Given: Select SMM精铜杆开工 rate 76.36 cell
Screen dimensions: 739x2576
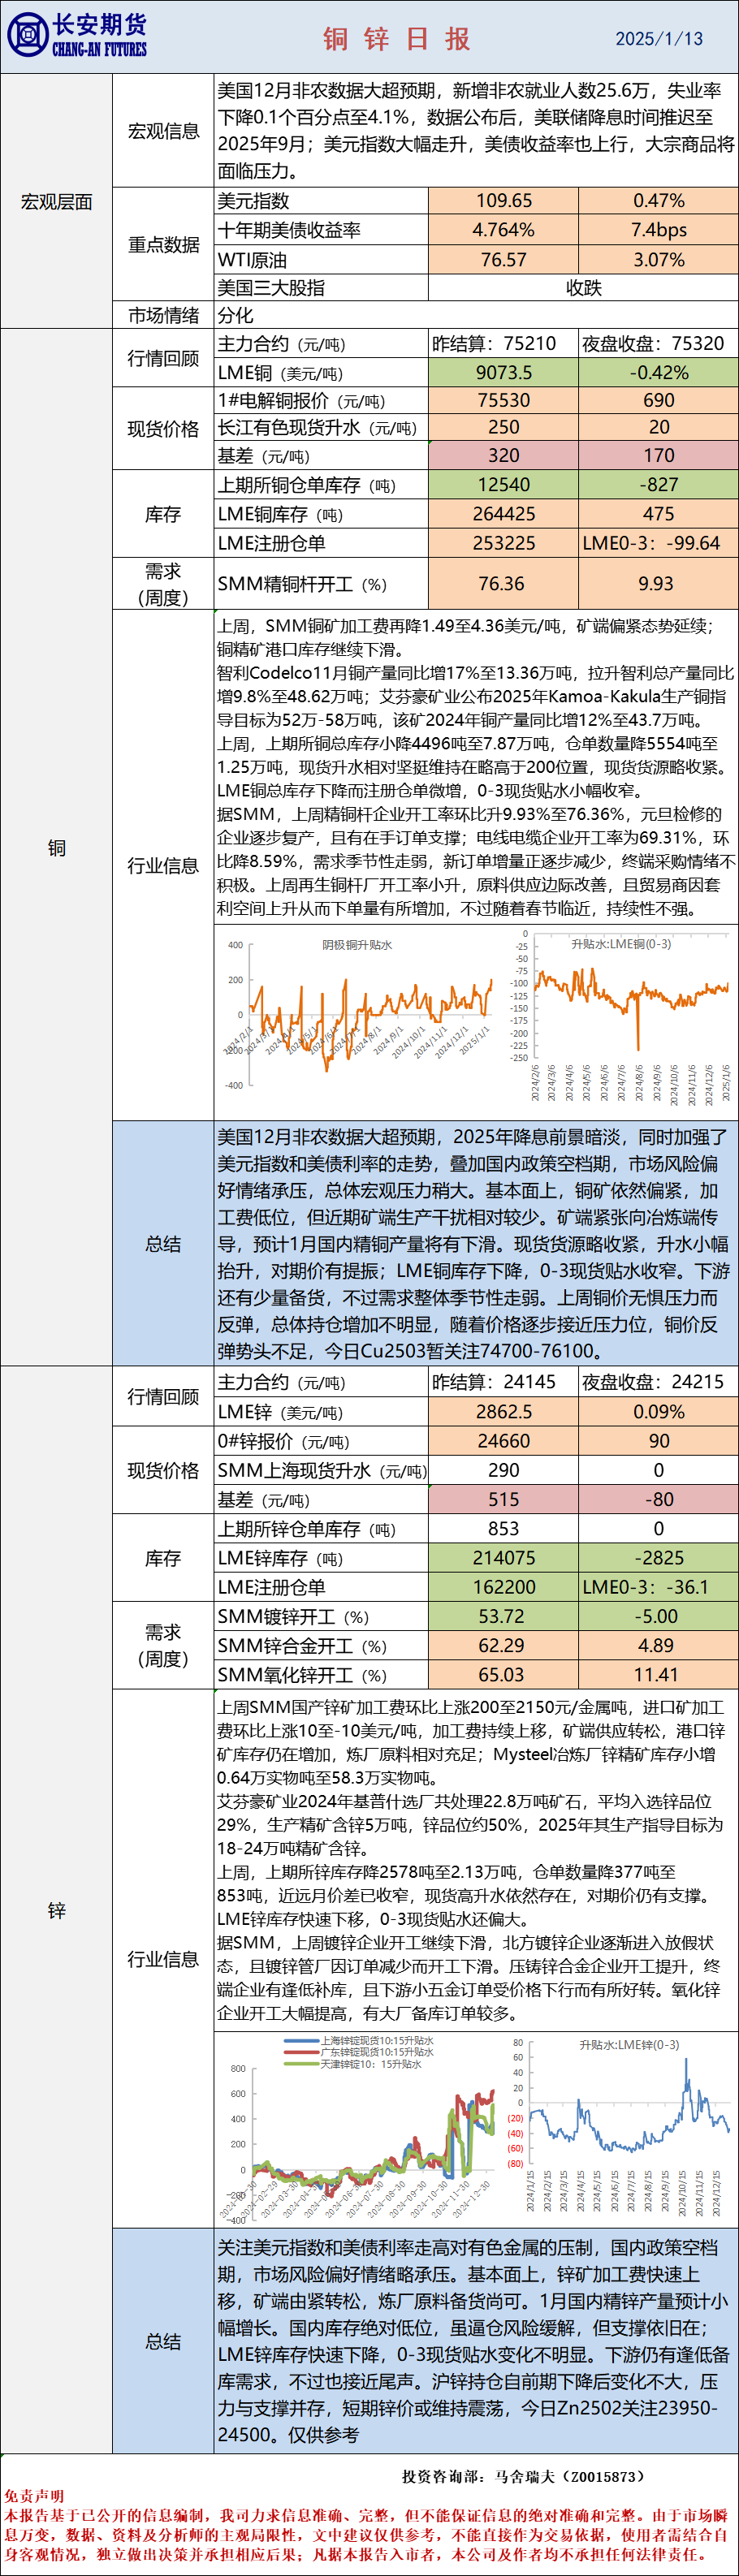Looking at the screenshot, I should (503, 584).
